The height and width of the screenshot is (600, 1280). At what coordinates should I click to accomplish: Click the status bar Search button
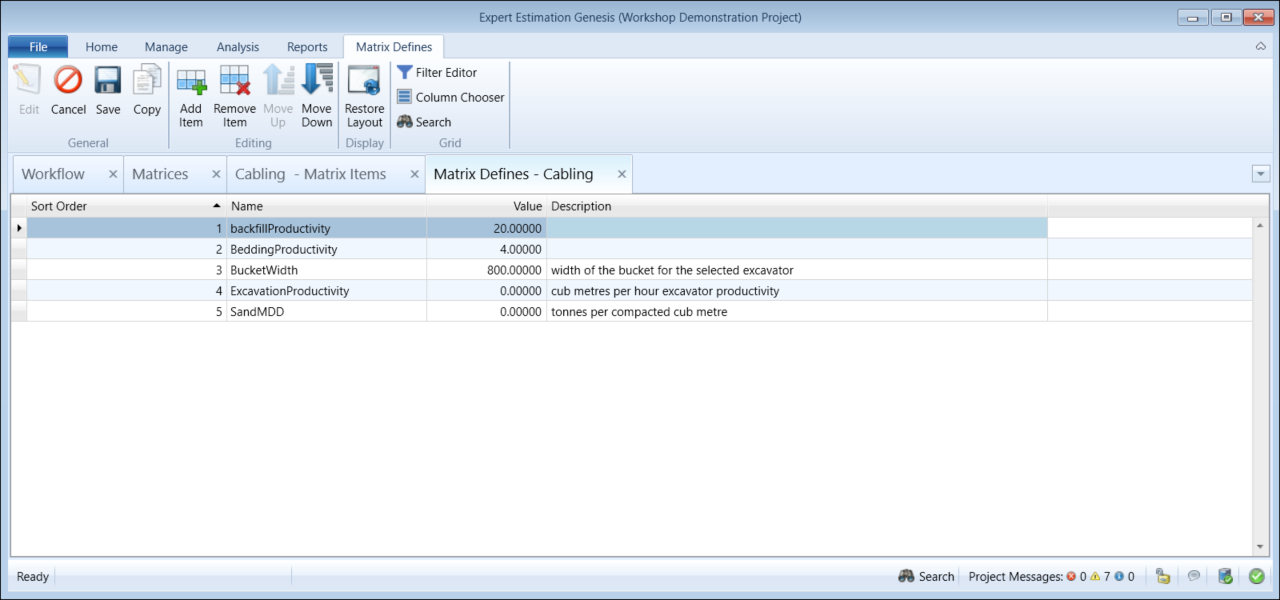pos(926,576)
